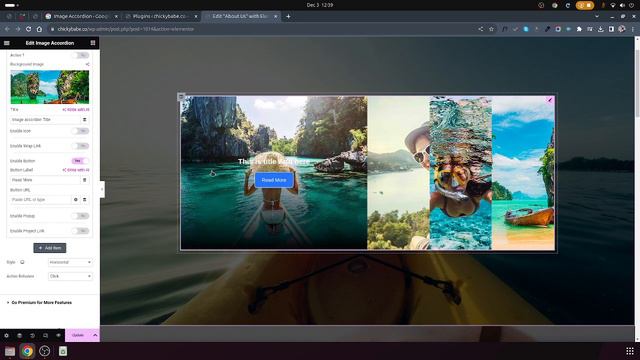
Task: Click dynamic tags icon beside Background Image
Action: pos(87,64)
